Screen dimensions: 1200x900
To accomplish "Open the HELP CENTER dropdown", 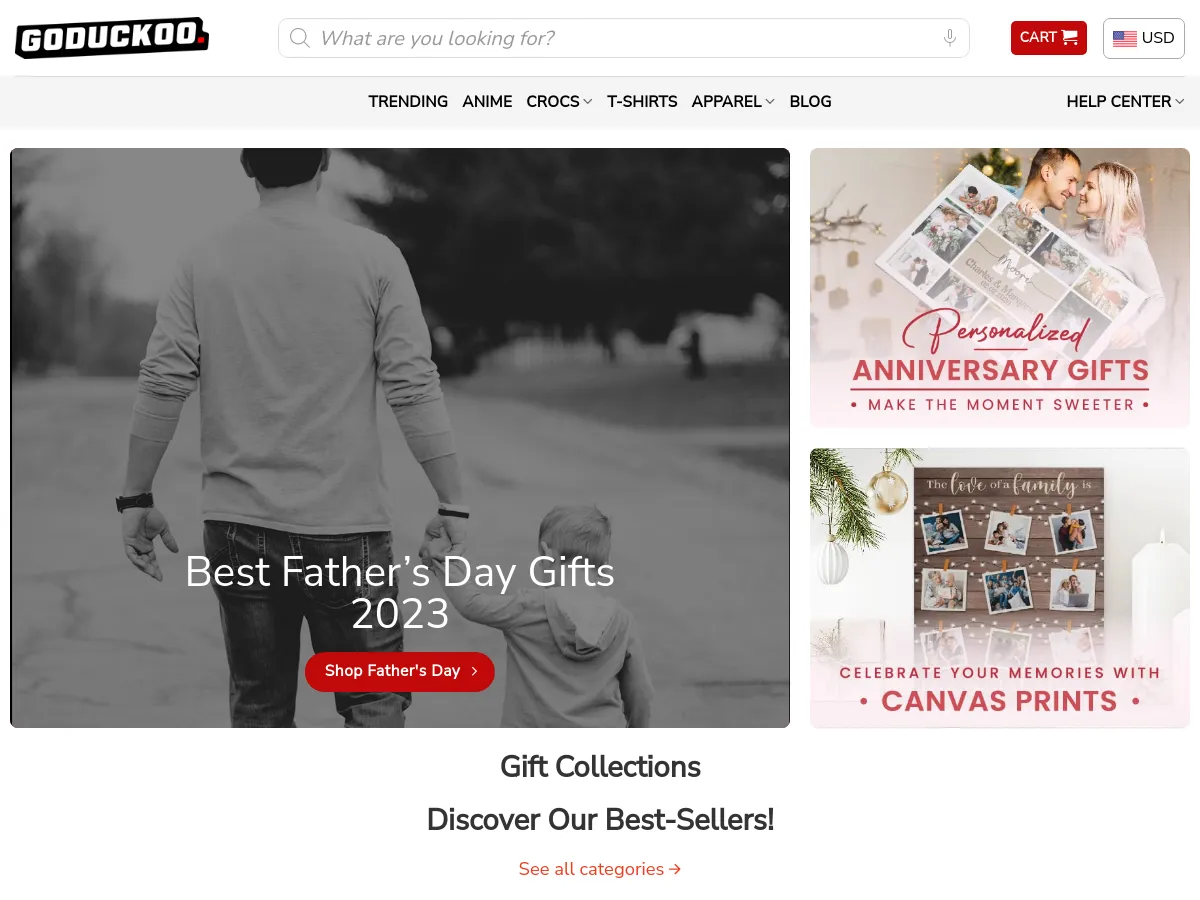I will coord(1125,101).
